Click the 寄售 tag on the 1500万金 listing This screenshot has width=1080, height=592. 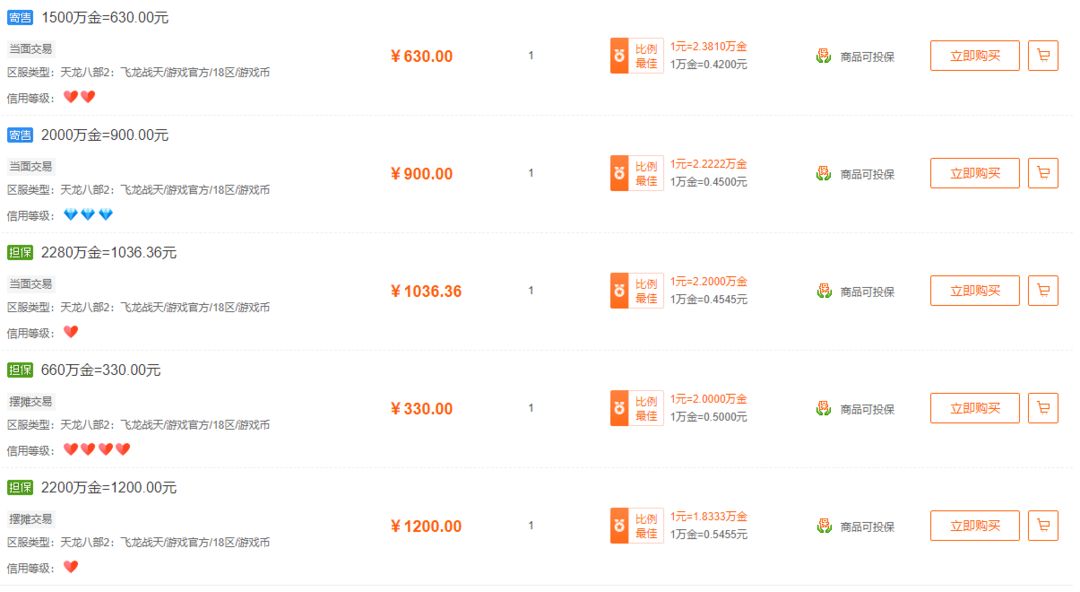20,18
